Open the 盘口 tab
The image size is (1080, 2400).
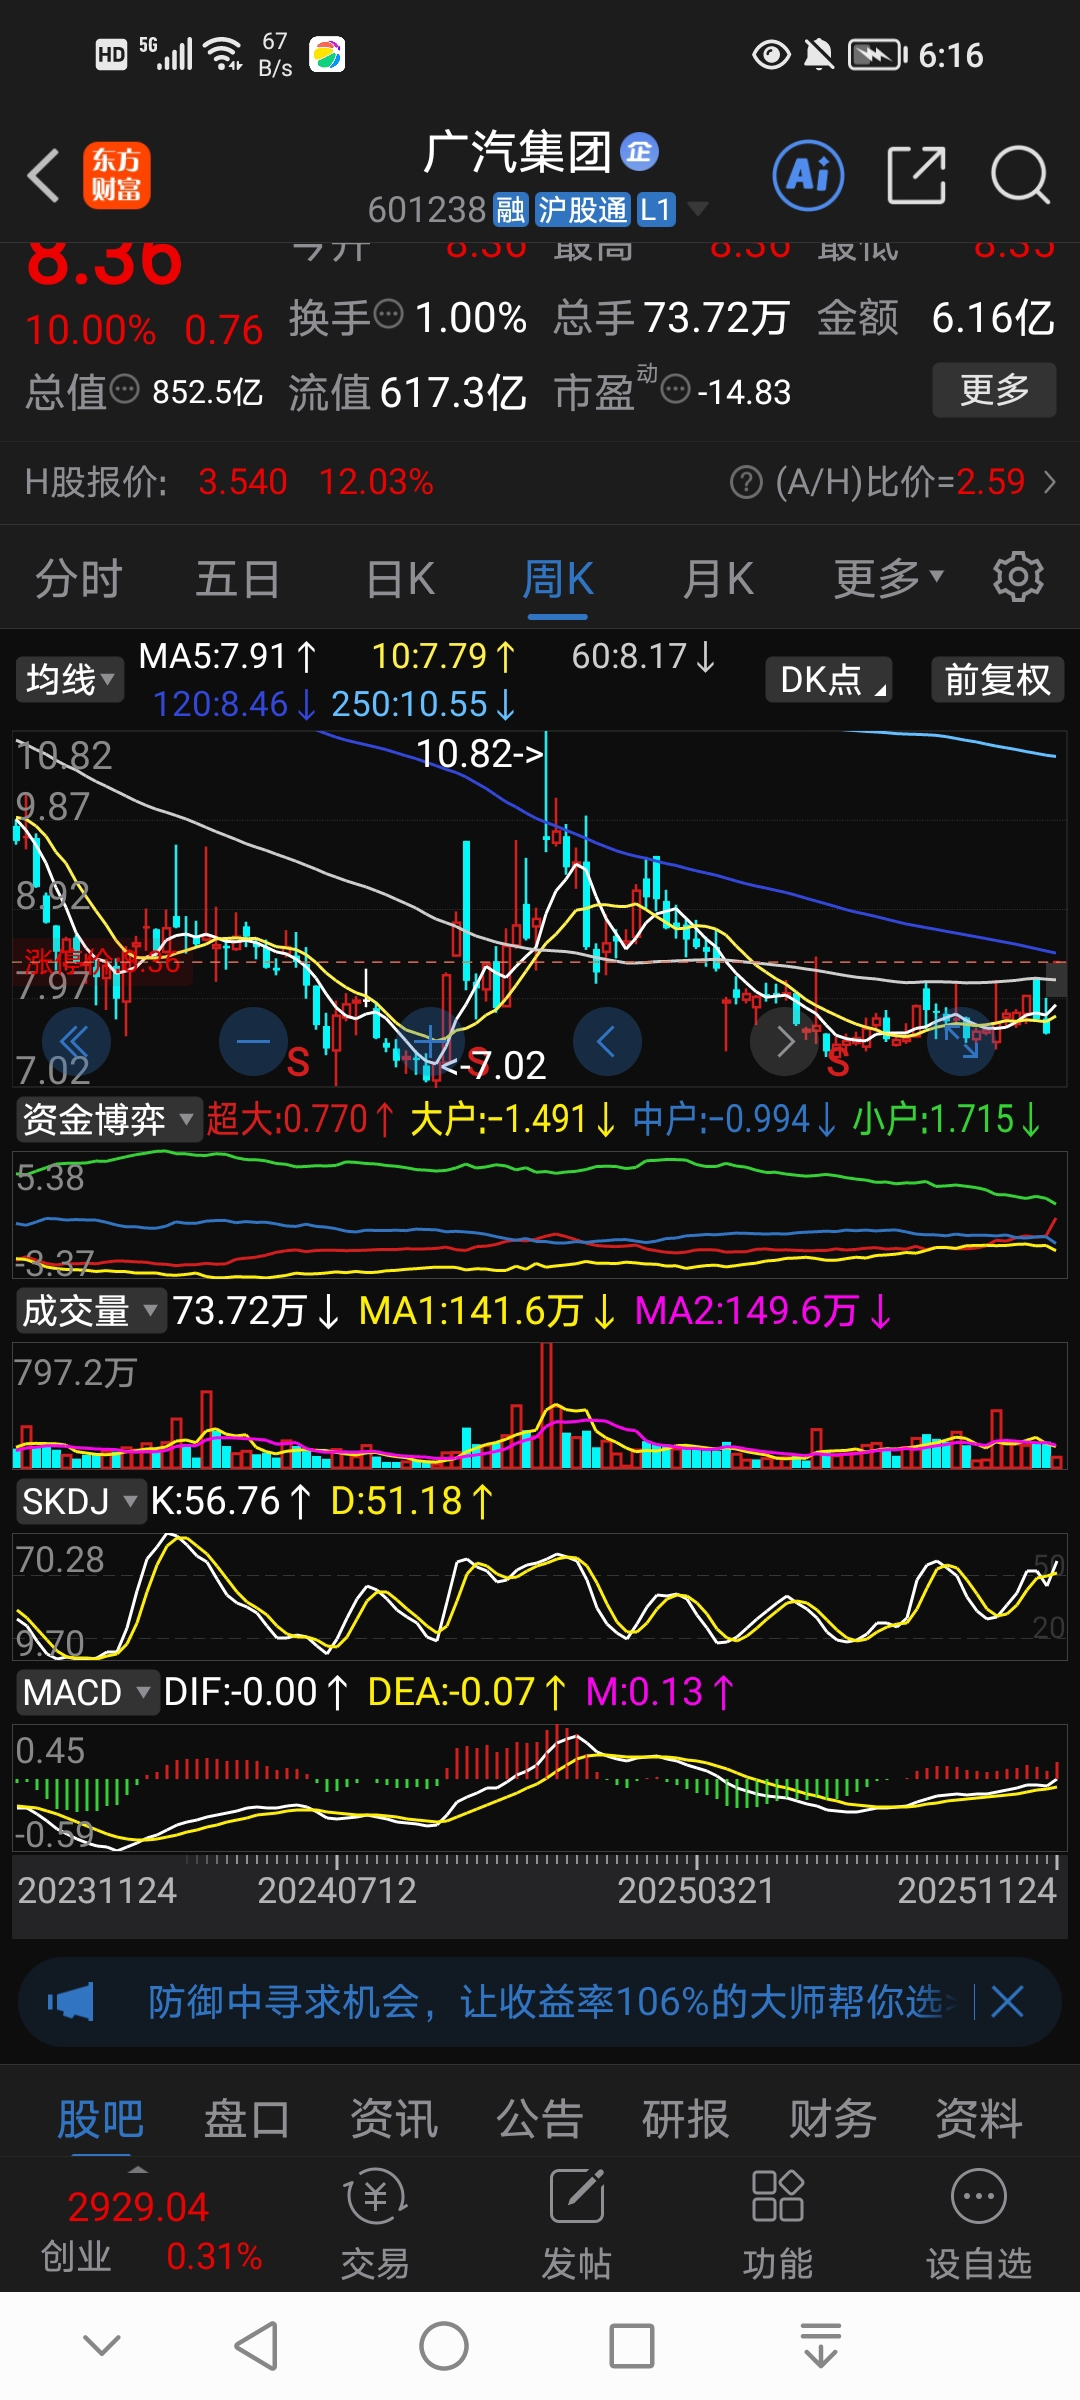point(246,2118)
